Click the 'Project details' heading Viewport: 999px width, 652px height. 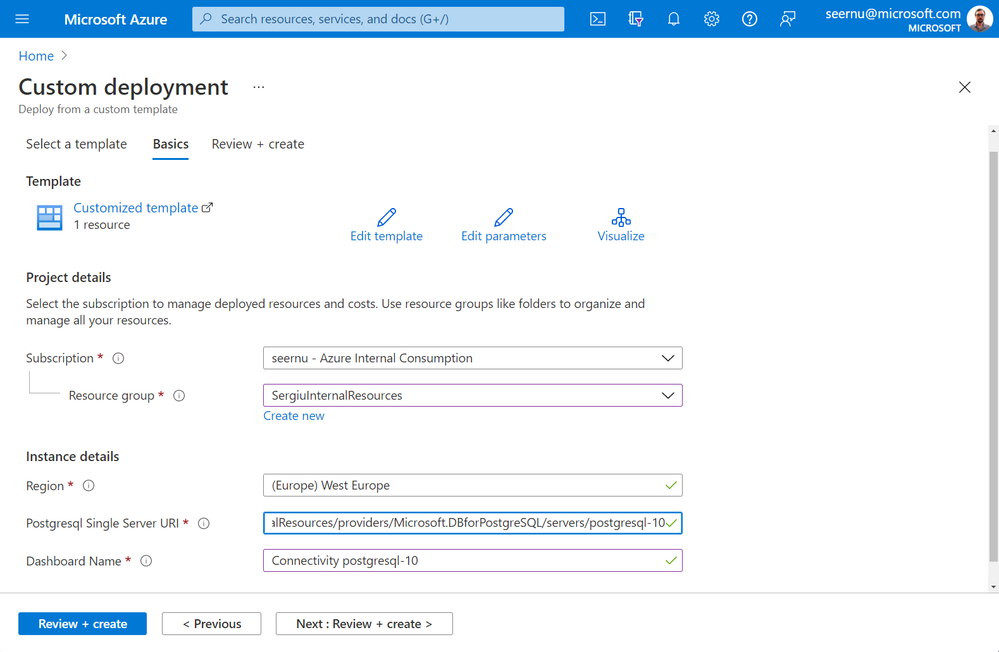tap(68, 277)
